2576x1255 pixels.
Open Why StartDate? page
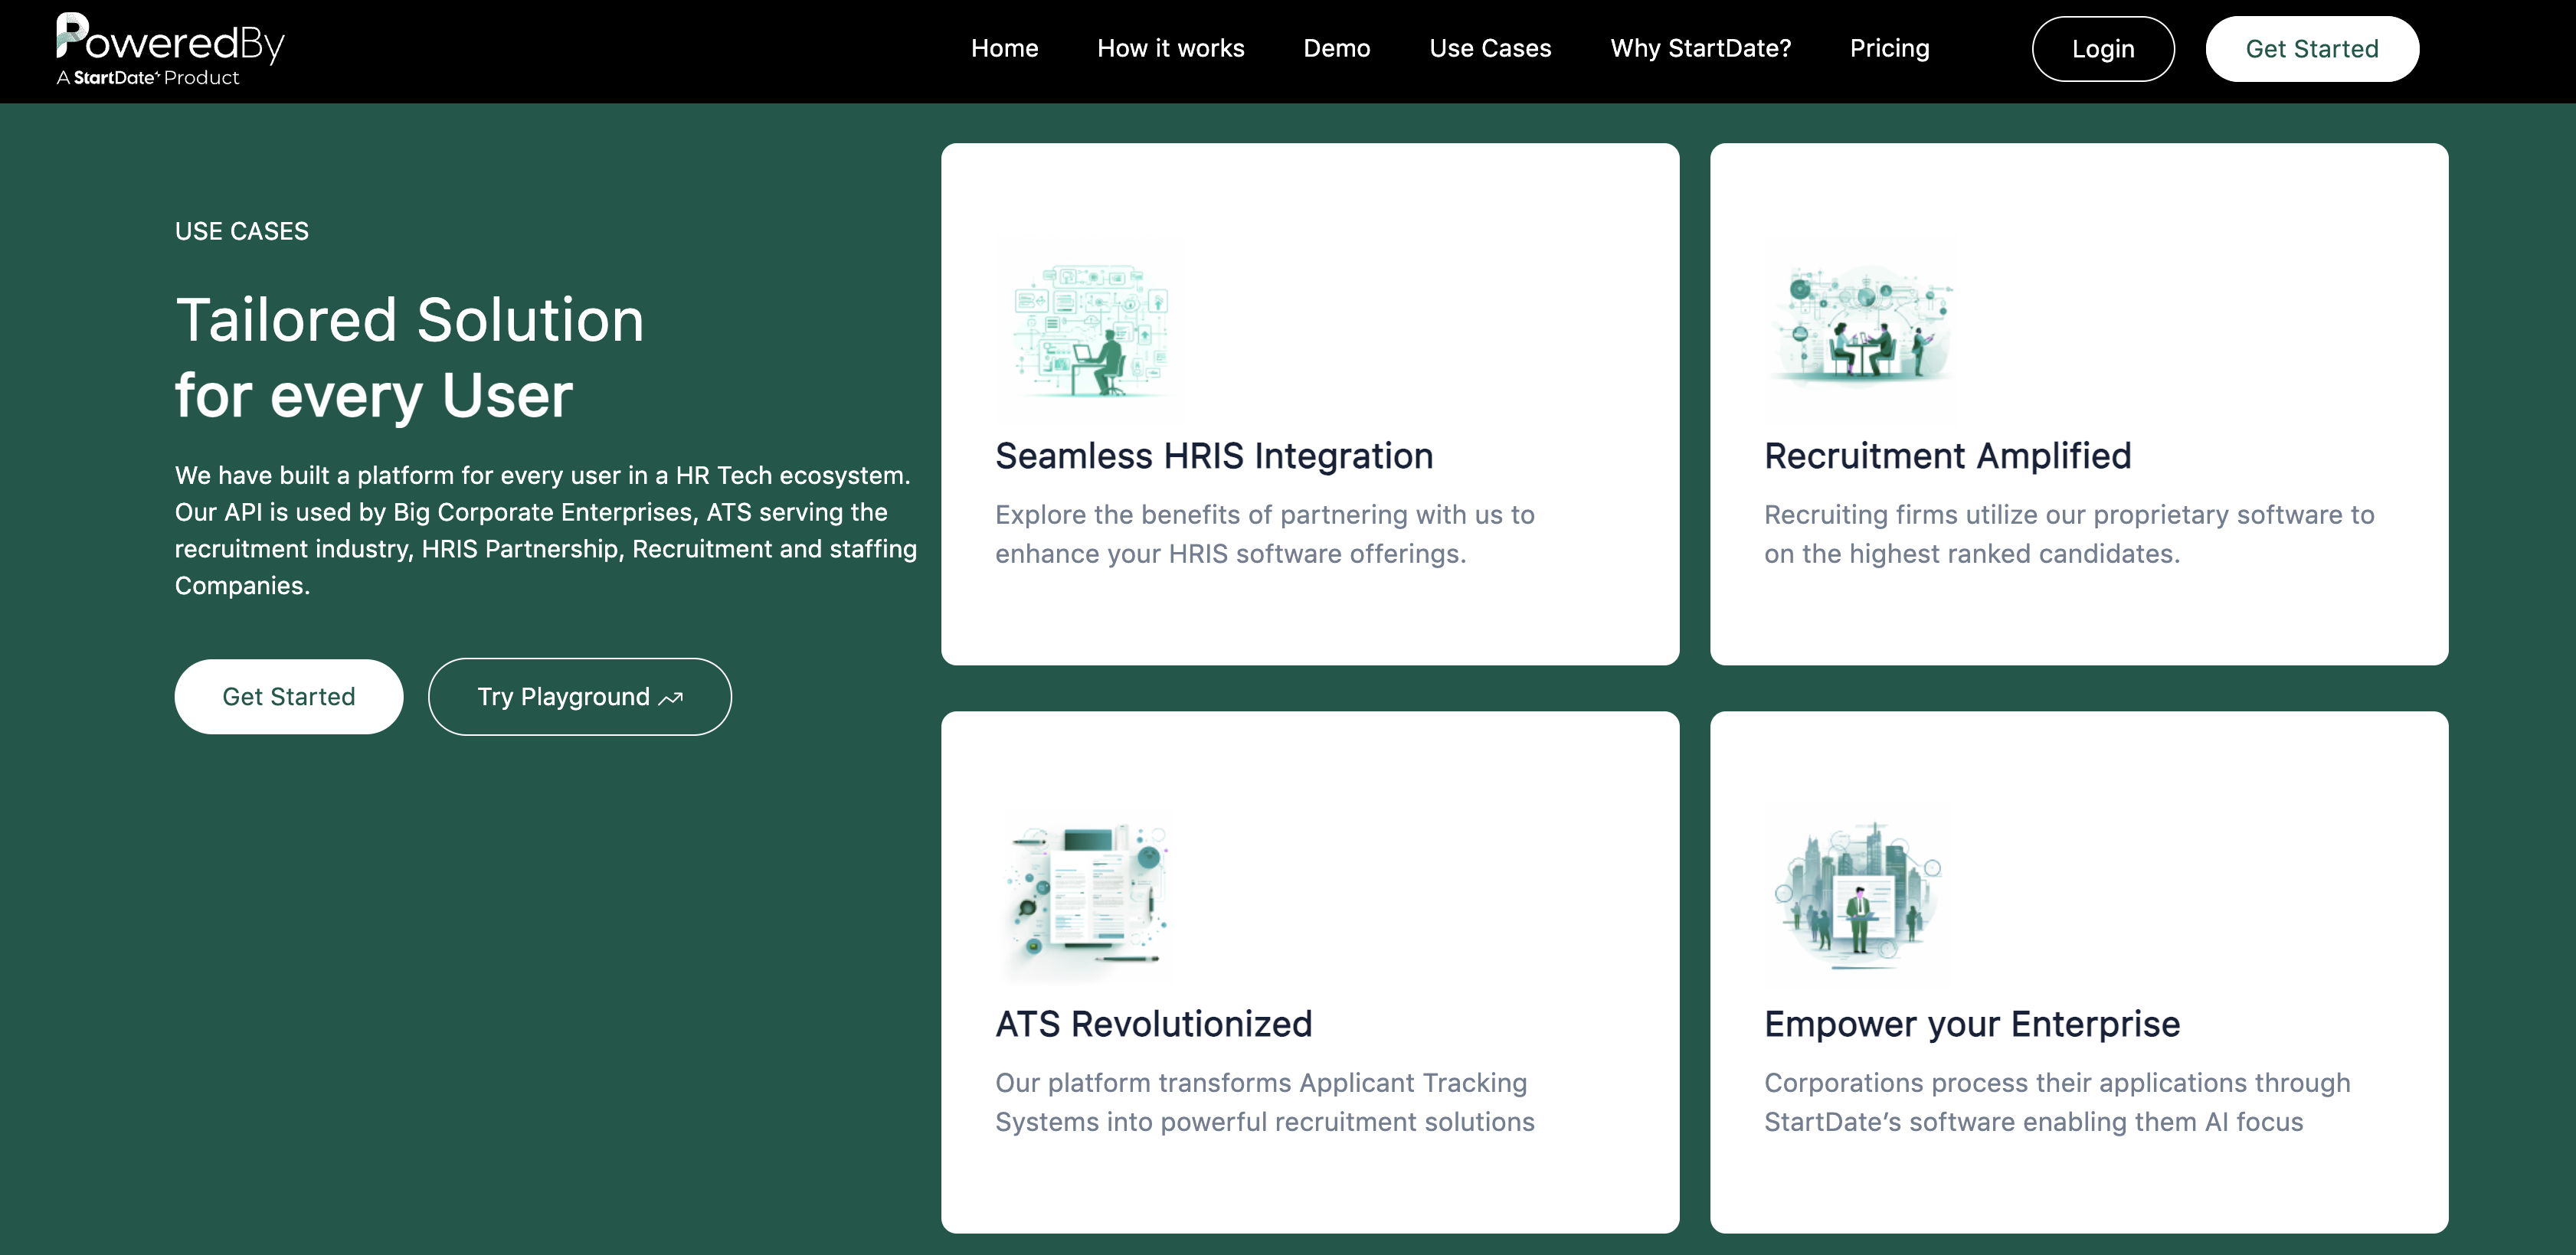pyautogui.click(x=1700, y=48)
